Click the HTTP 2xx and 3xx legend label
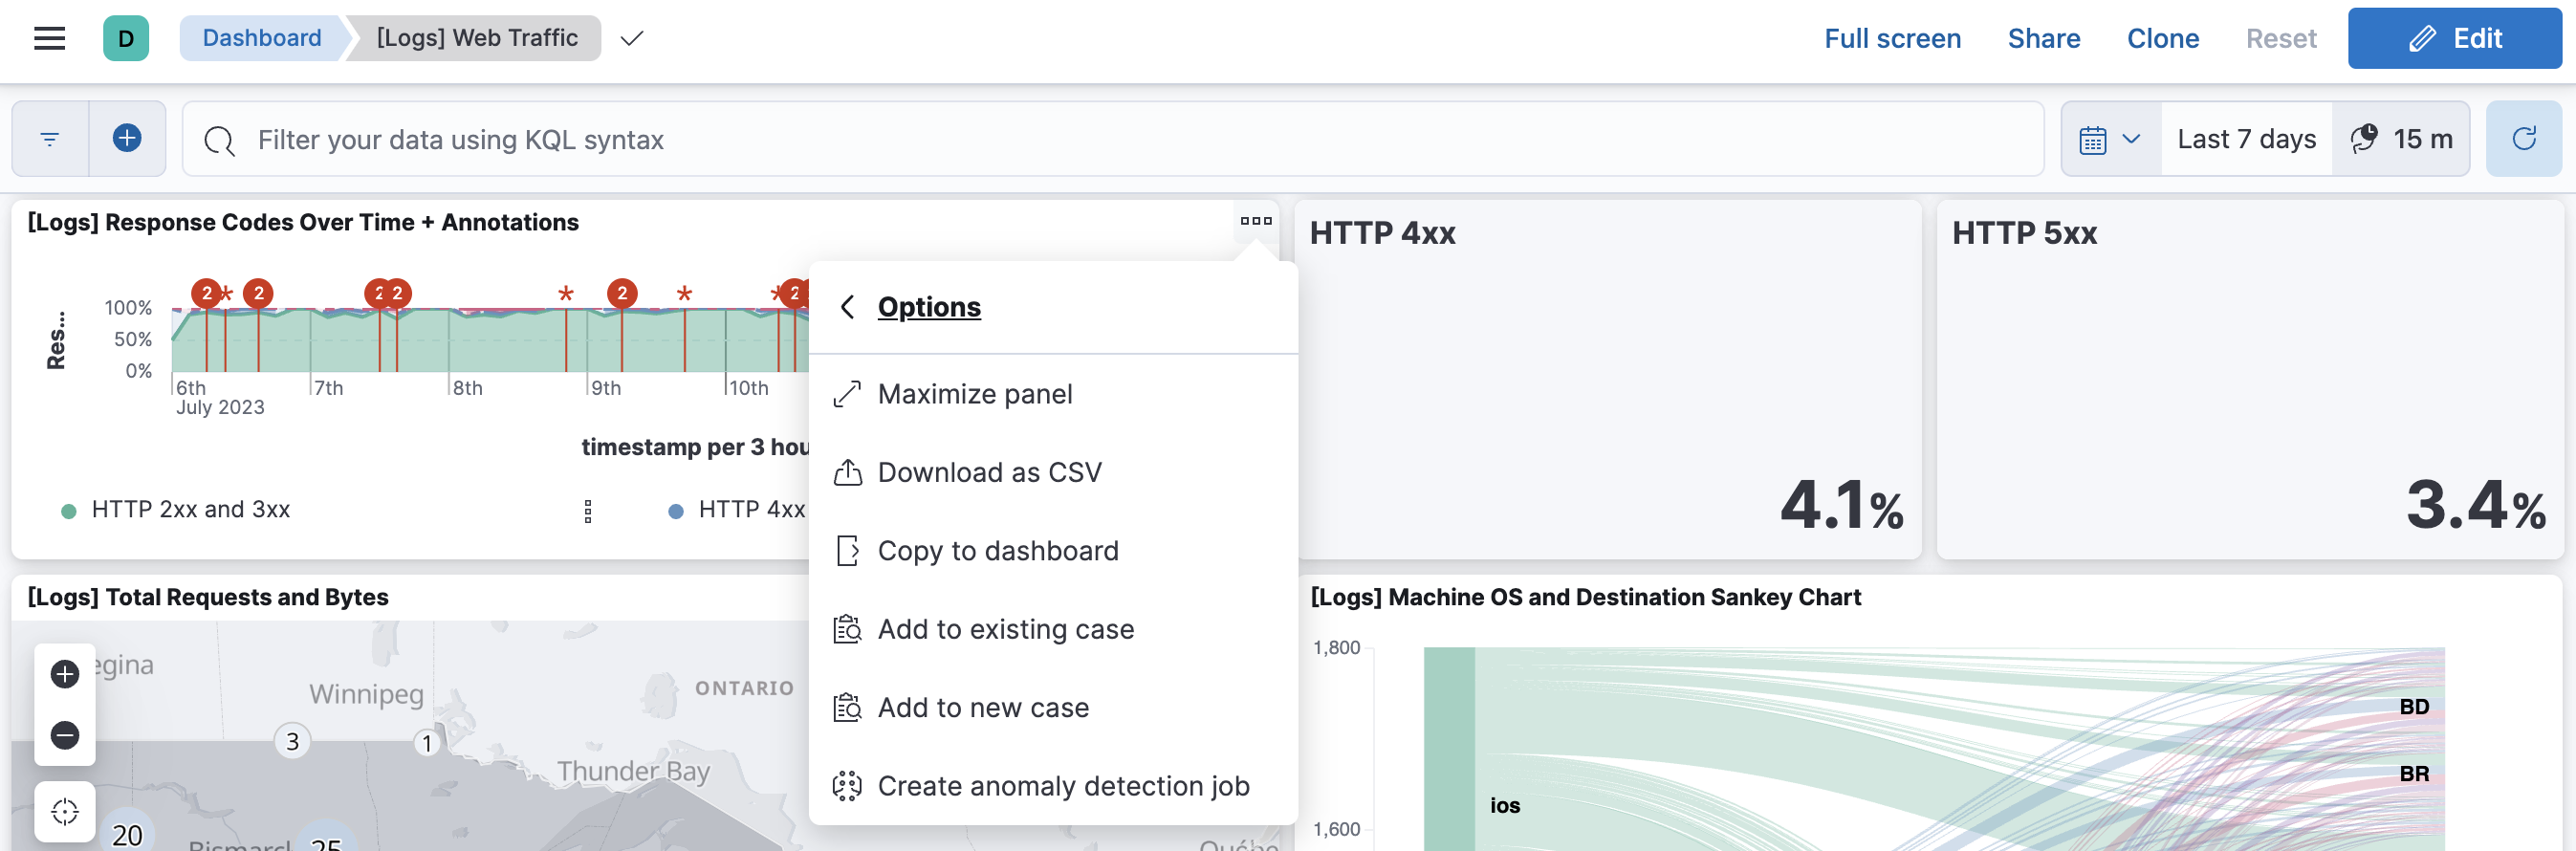2576x851 pixels. pos(191,510)
